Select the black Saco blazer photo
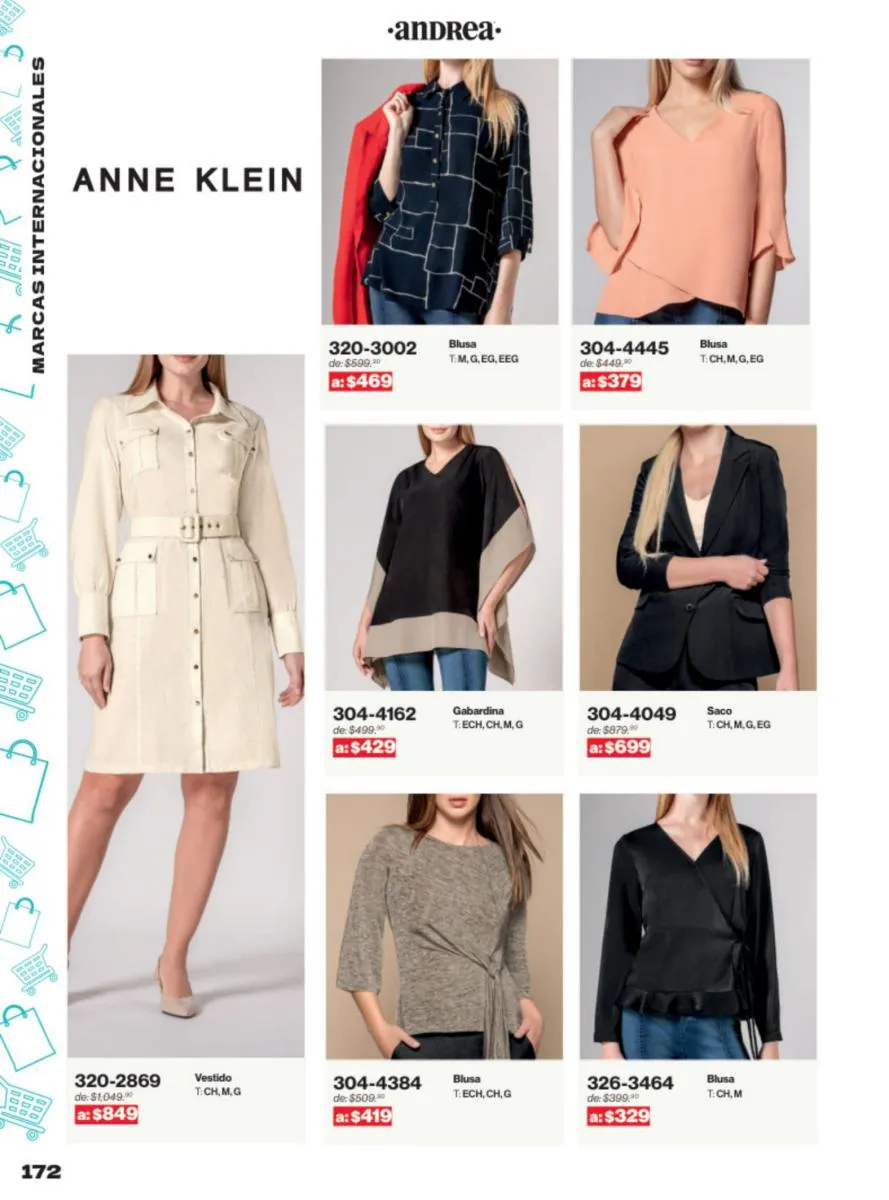This screenshot has height=1200, width=889. click(698, 558)
